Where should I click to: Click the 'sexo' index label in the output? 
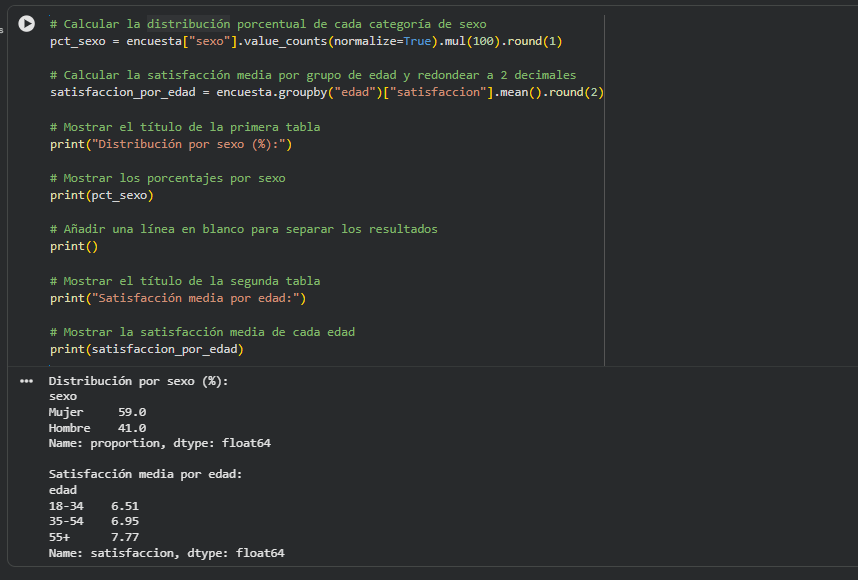(63, 396)
